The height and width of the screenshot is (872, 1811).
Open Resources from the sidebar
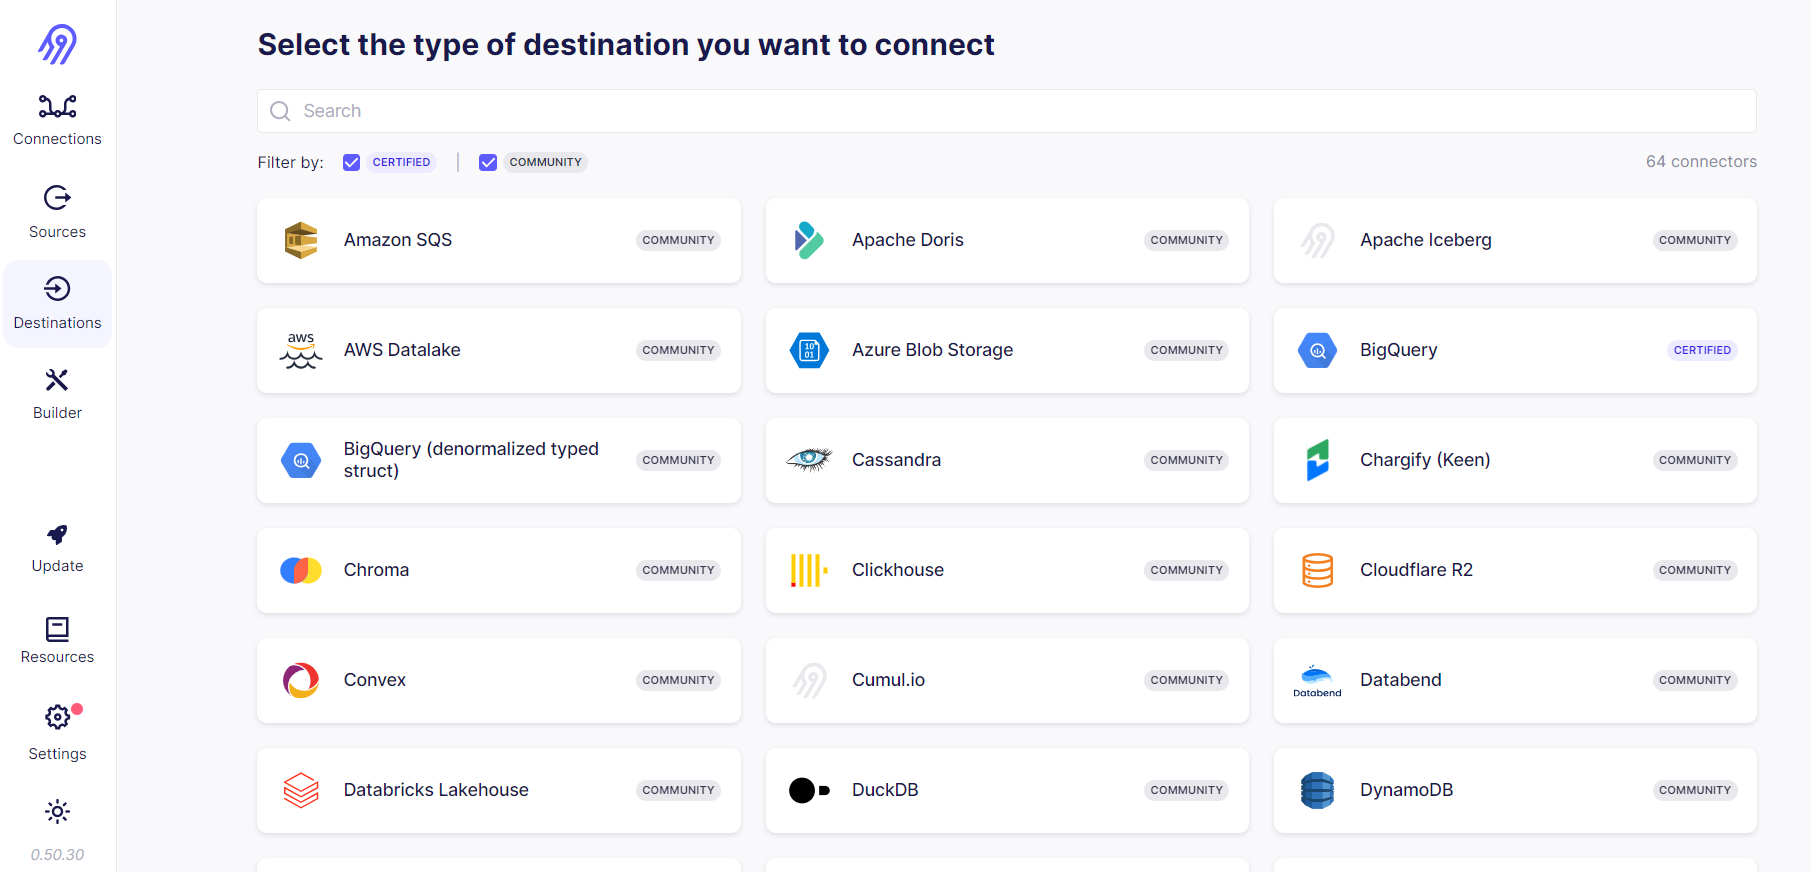(57, 637)
